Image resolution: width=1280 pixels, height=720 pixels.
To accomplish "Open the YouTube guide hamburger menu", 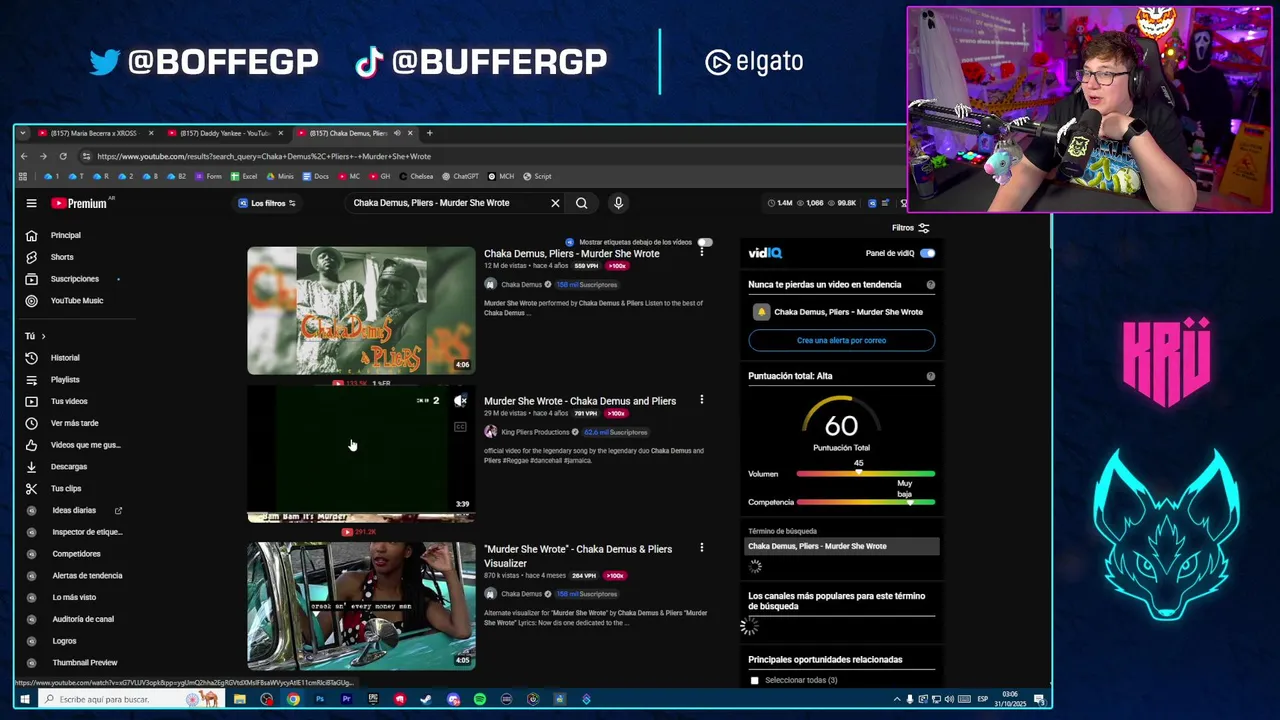I will [x=31, y=203].
